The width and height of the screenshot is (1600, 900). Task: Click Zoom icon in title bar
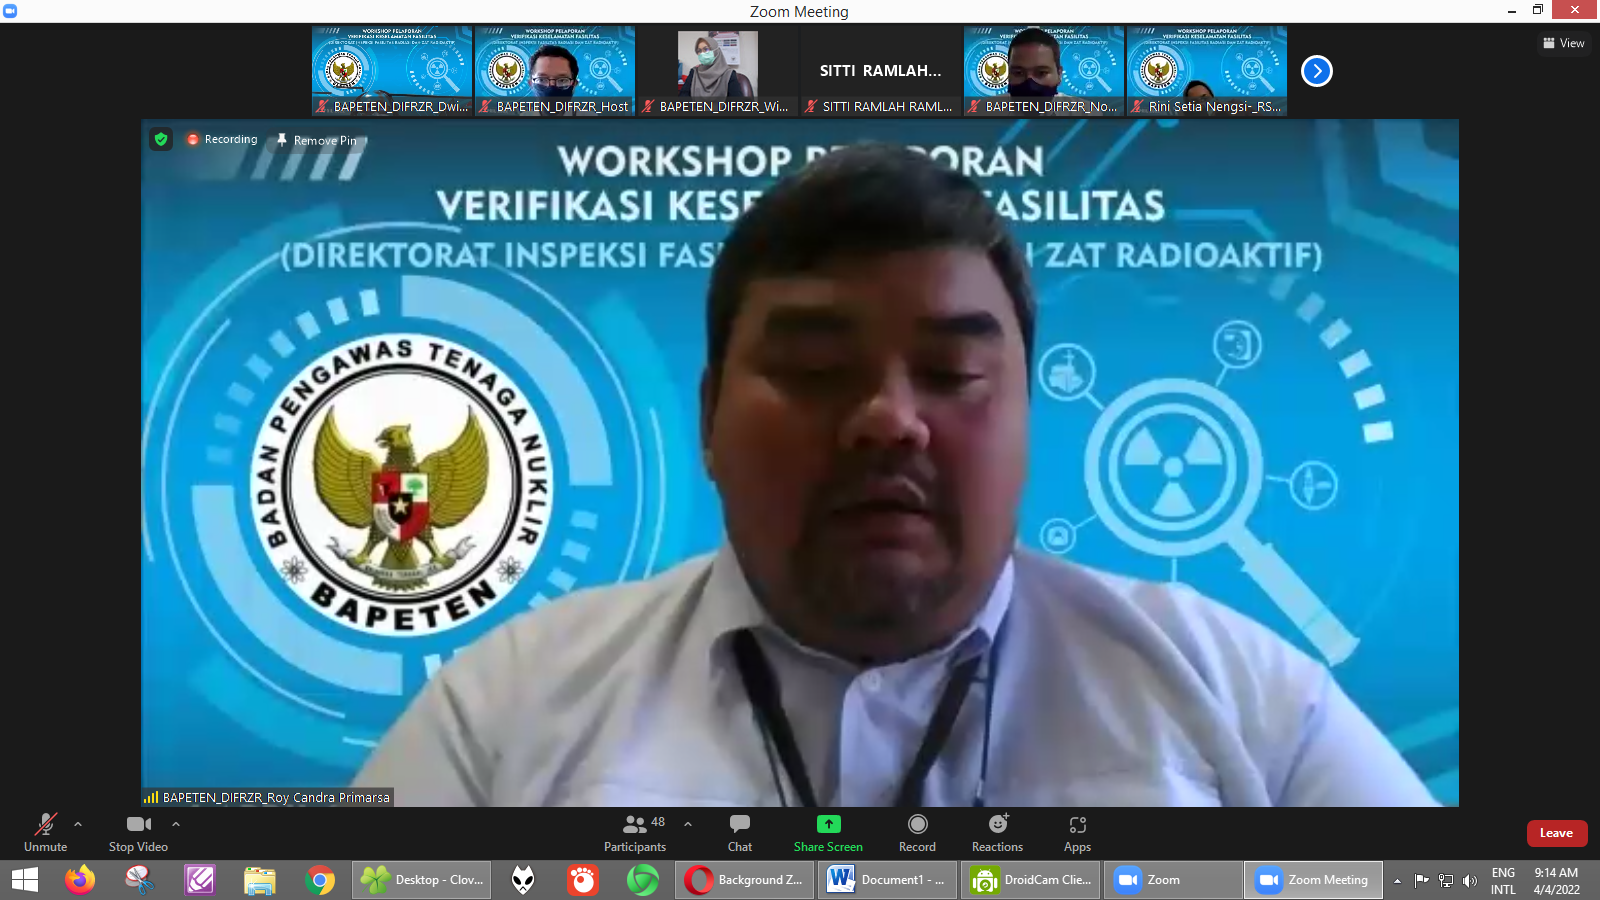coord(10,11)
